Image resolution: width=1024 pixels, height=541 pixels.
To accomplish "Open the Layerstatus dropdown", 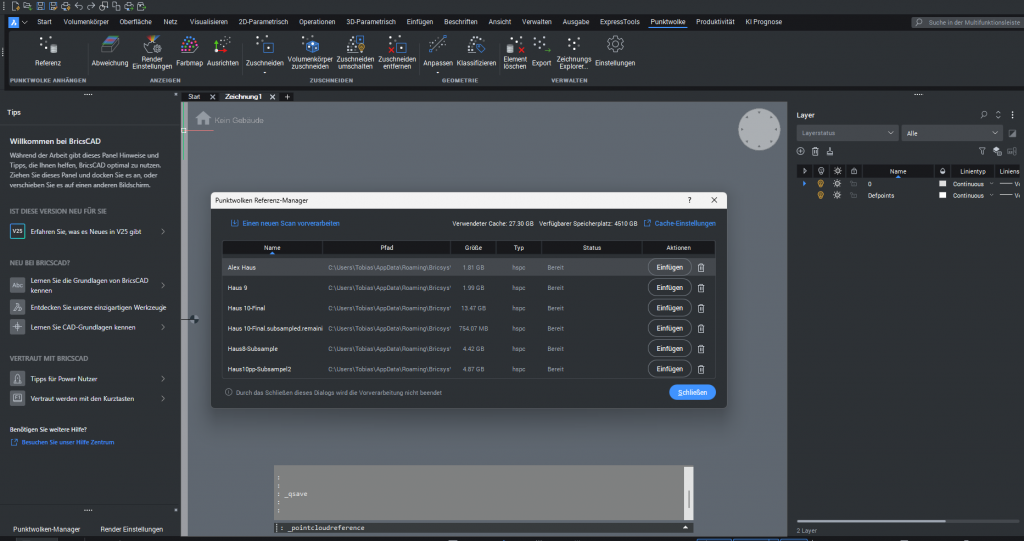I will point(846,132).
